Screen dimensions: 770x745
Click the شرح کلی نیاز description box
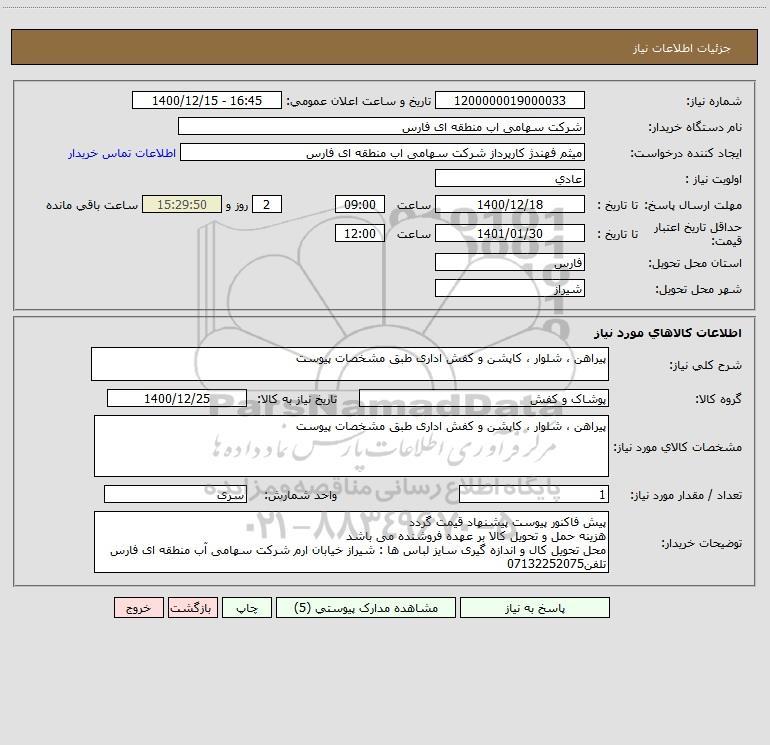click(350, 364)
